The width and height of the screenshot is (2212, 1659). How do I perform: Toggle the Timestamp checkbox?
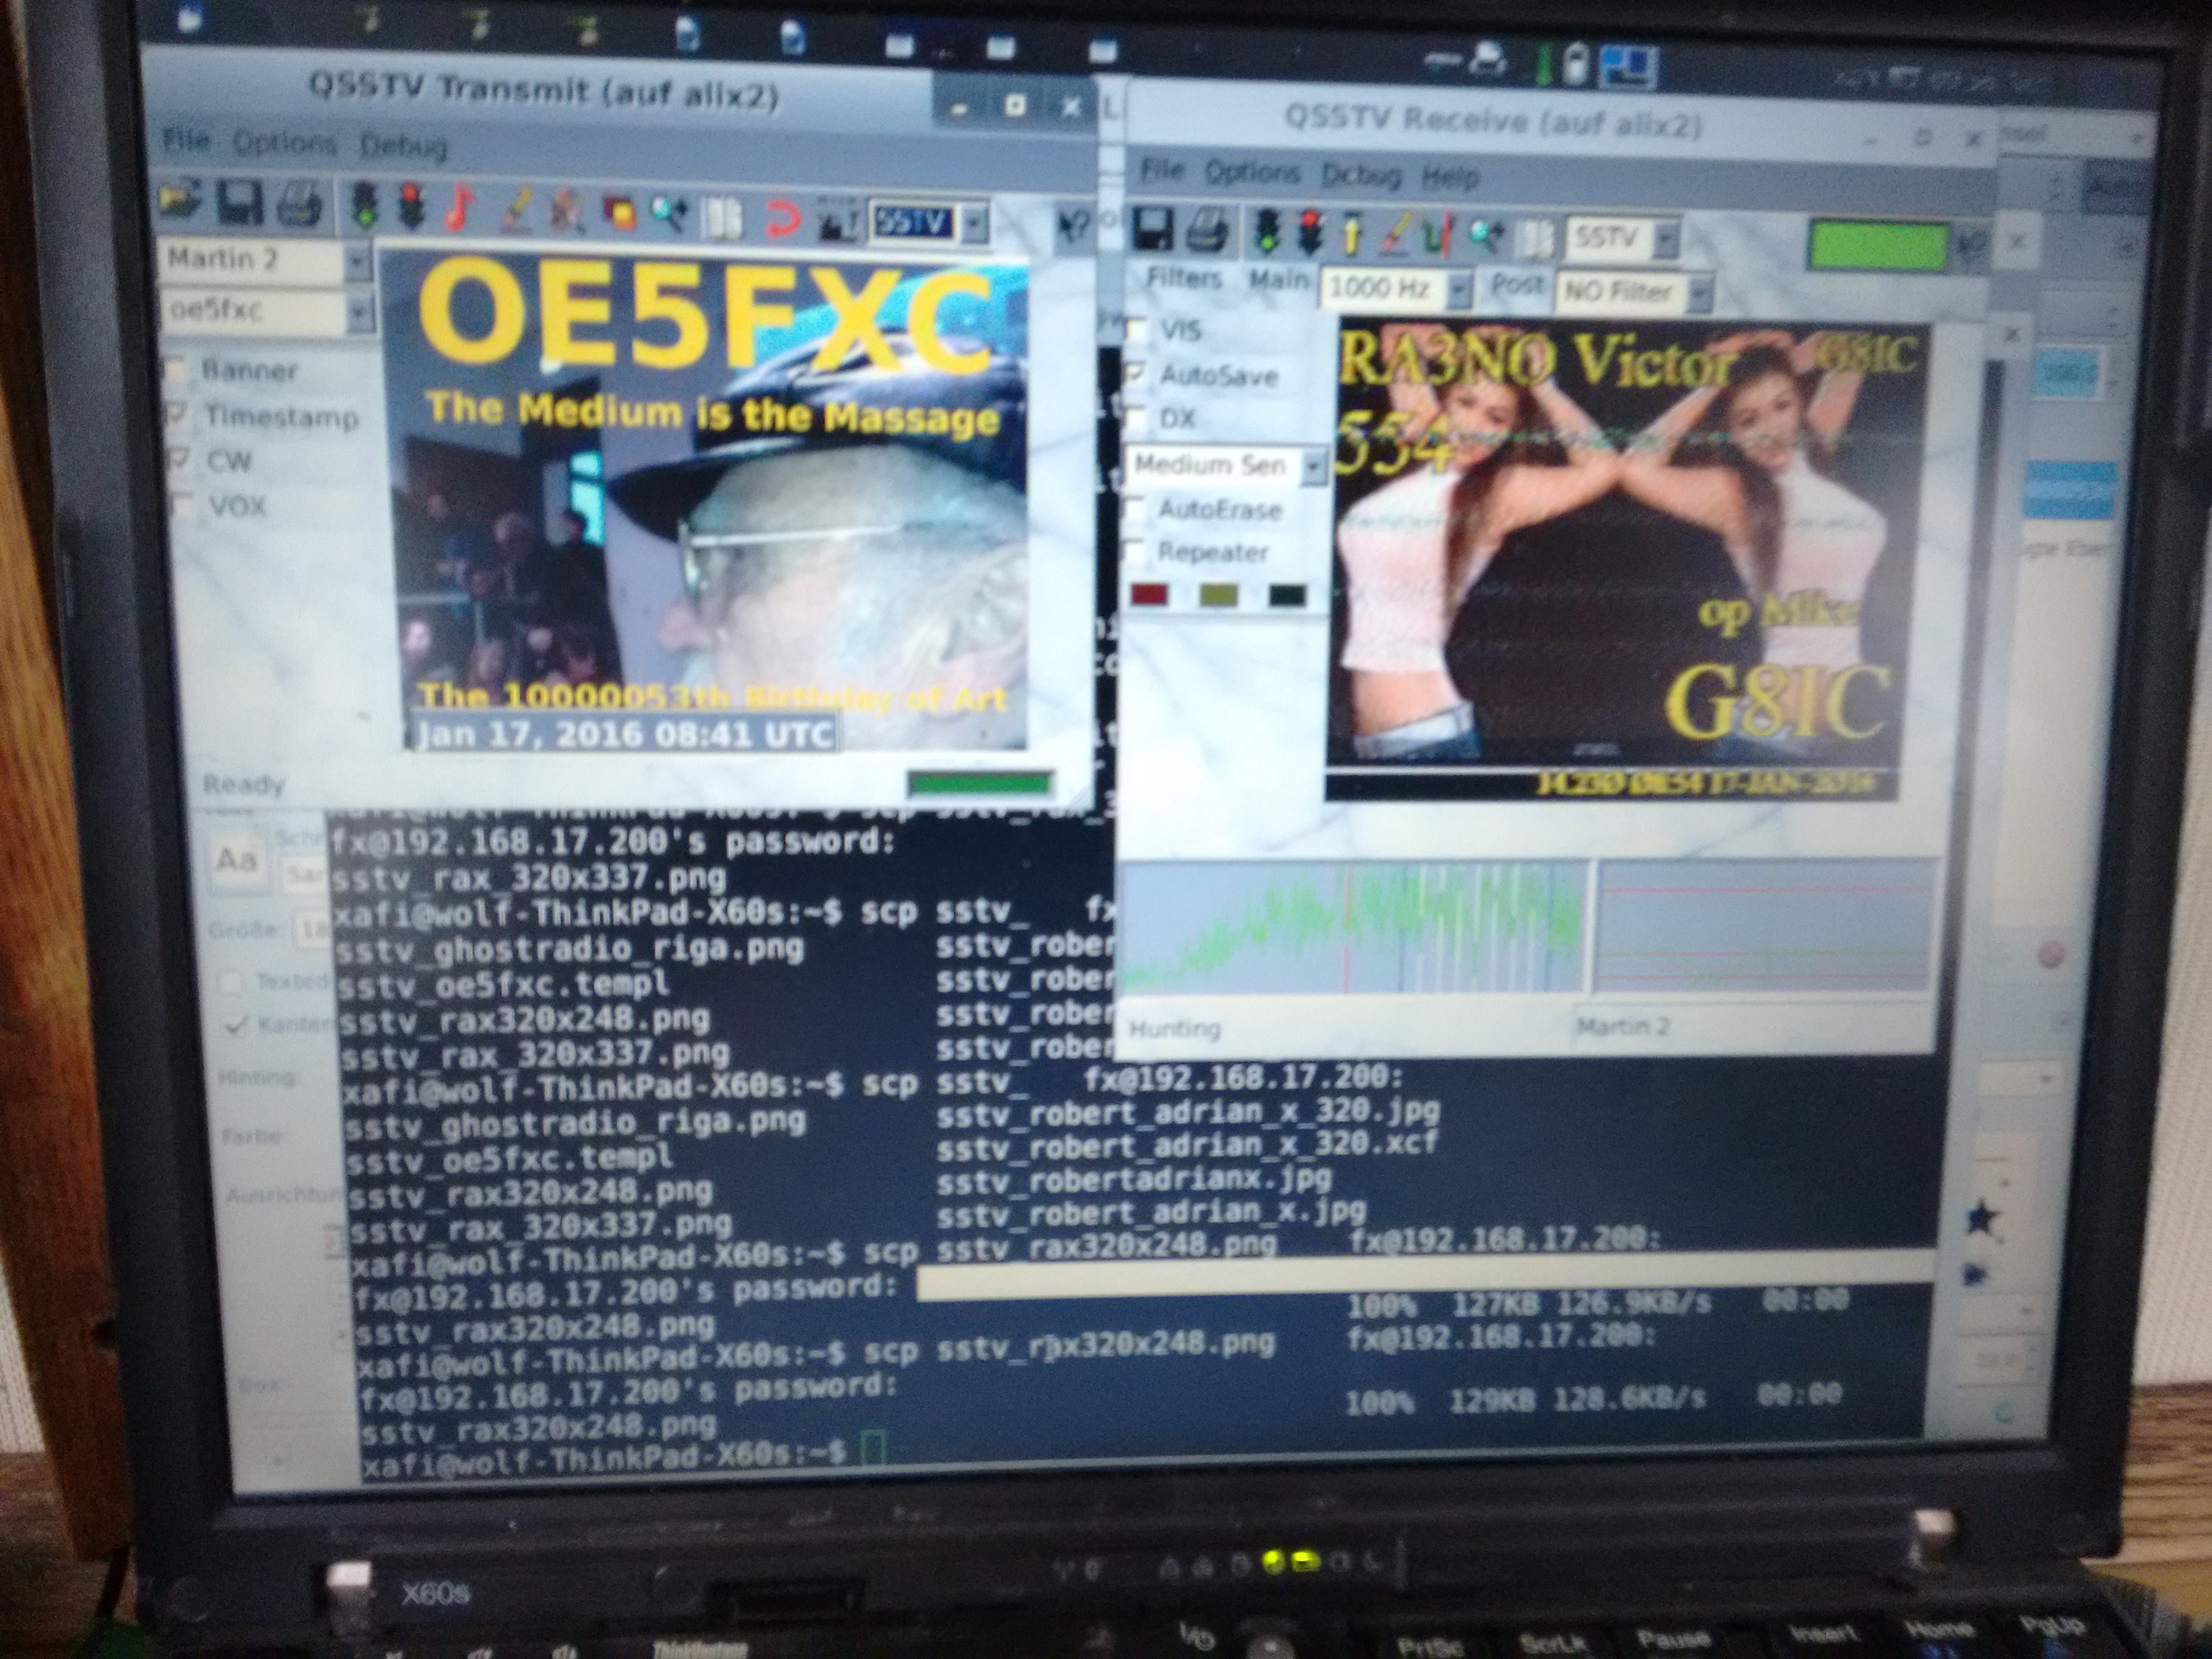point(177,413)
